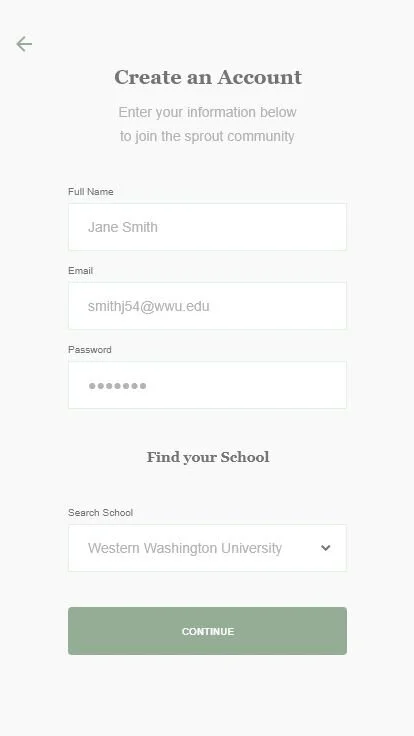
Task: Click into the Email input field
Action: 207,306
